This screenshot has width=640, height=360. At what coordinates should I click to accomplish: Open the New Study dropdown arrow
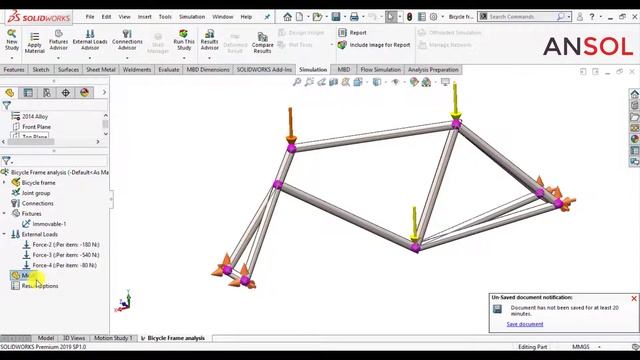point(11,58)
